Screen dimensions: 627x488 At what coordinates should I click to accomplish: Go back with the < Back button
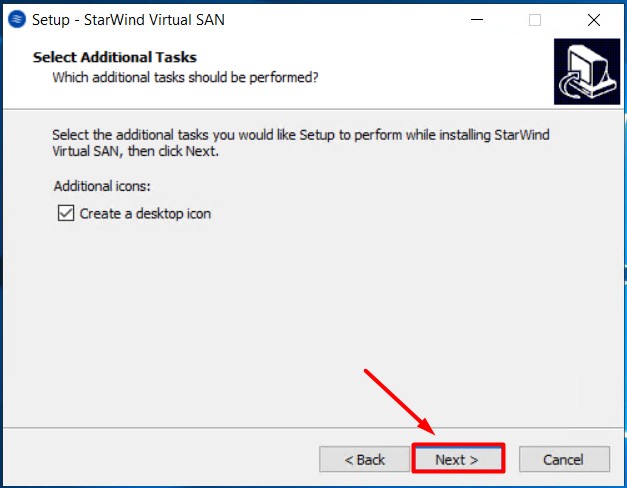364,459
